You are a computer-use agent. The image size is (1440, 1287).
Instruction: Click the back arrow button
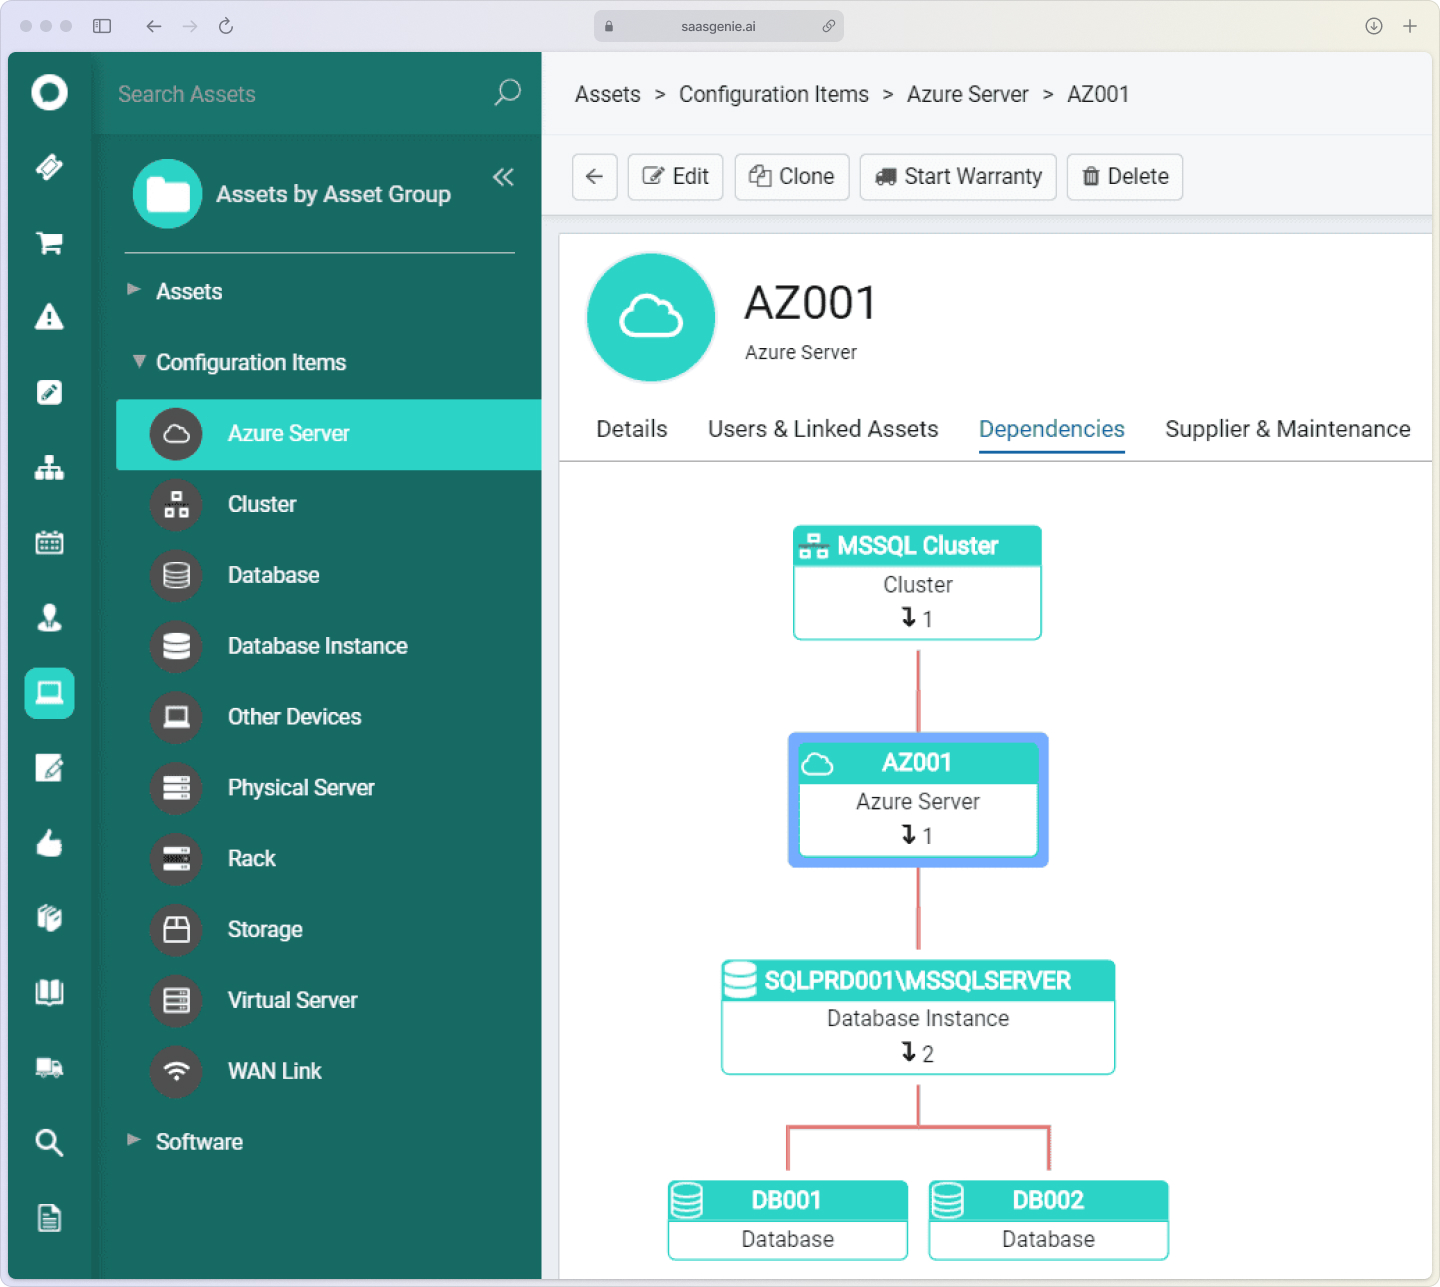(x=594, y=177)
